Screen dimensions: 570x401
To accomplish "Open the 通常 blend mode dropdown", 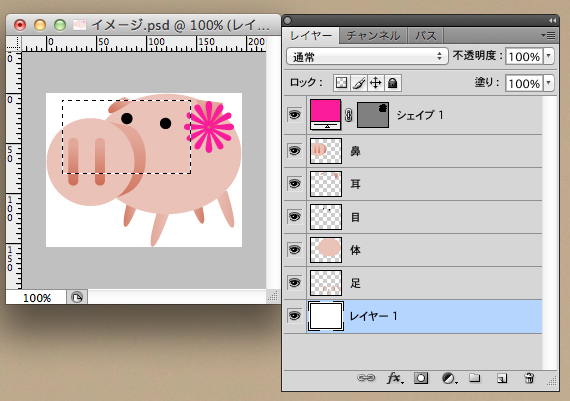I will click(367, 57).
